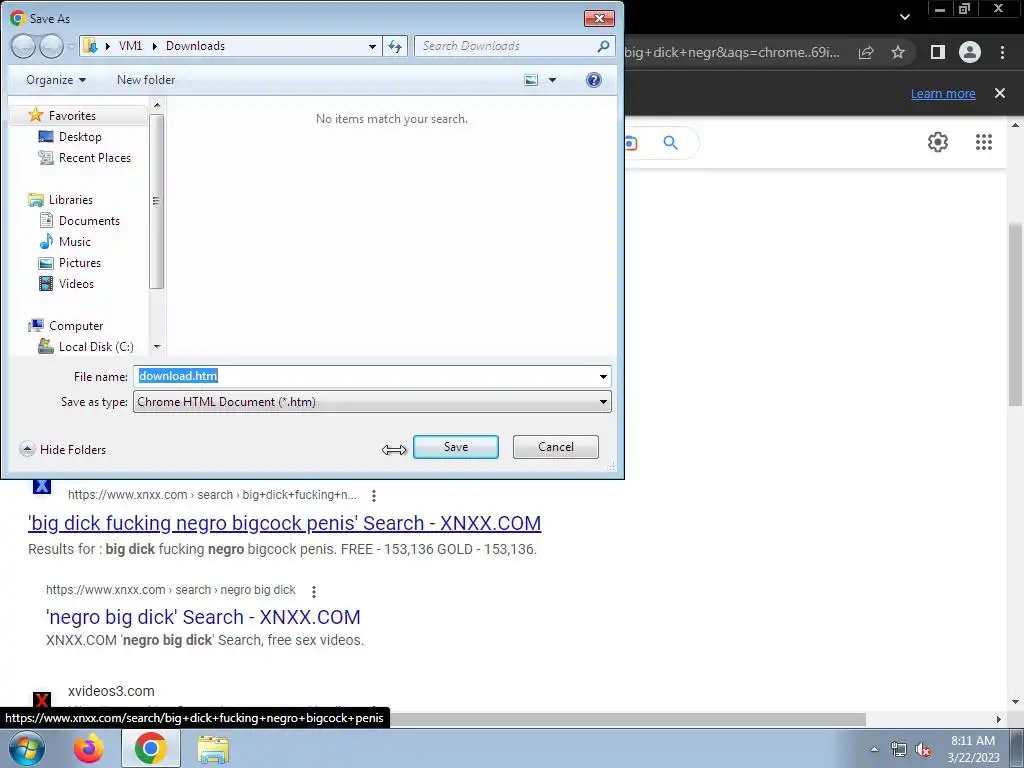Screen dimensions: 1024x768
Task: Show hidden system tray icons
Action: coord(874,749)
